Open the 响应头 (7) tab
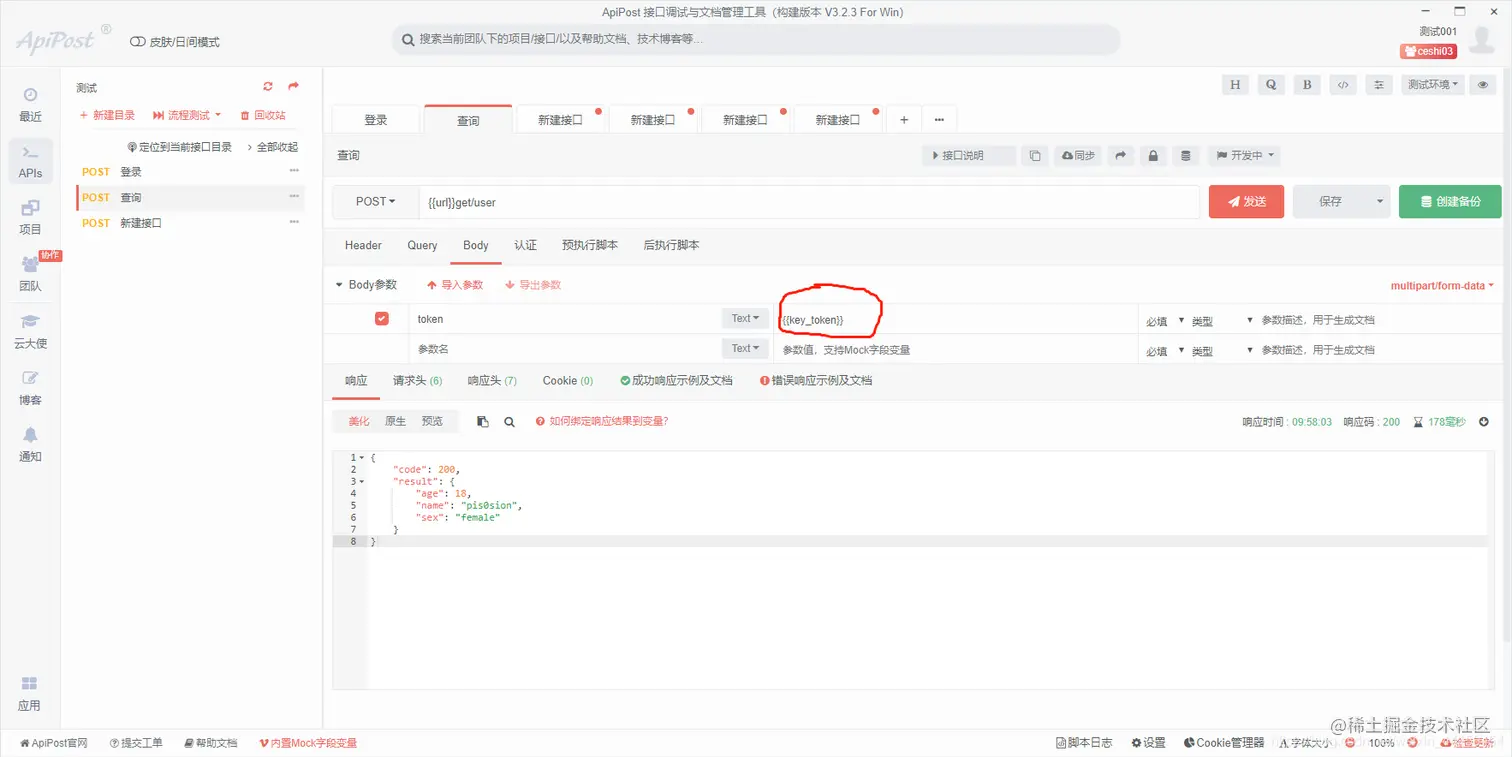The height and width of the screenshot is (757, 1512). (492, 381)
